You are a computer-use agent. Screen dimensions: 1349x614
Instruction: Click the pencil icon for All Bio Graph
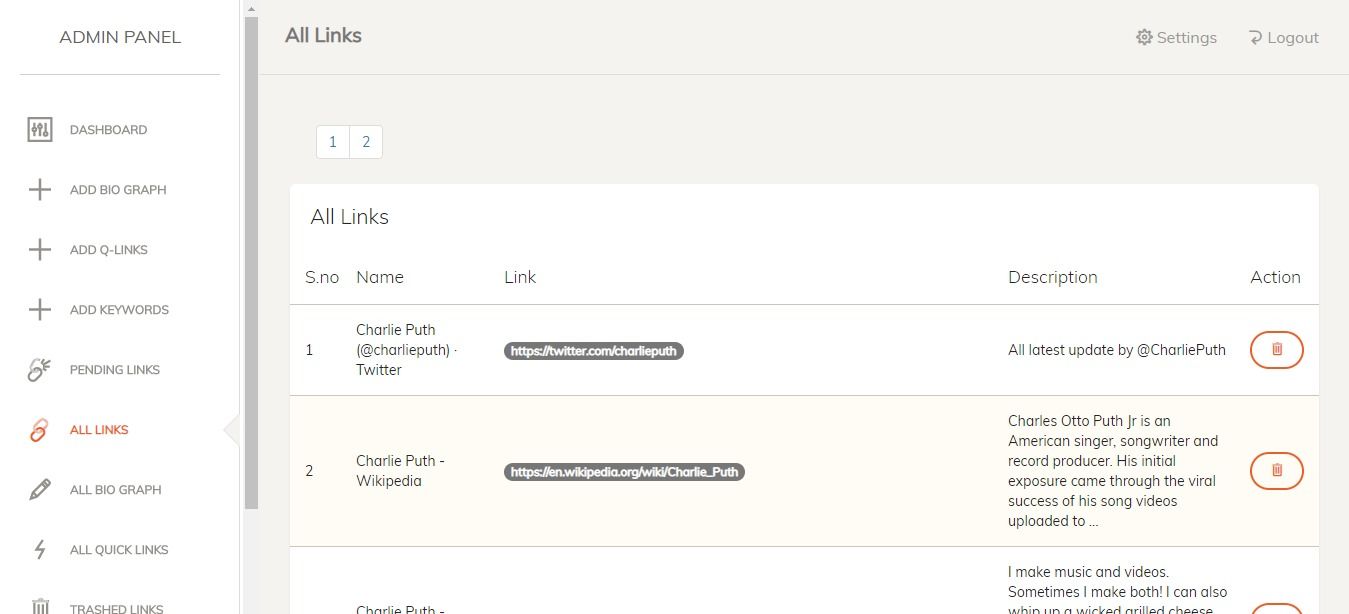39,490
